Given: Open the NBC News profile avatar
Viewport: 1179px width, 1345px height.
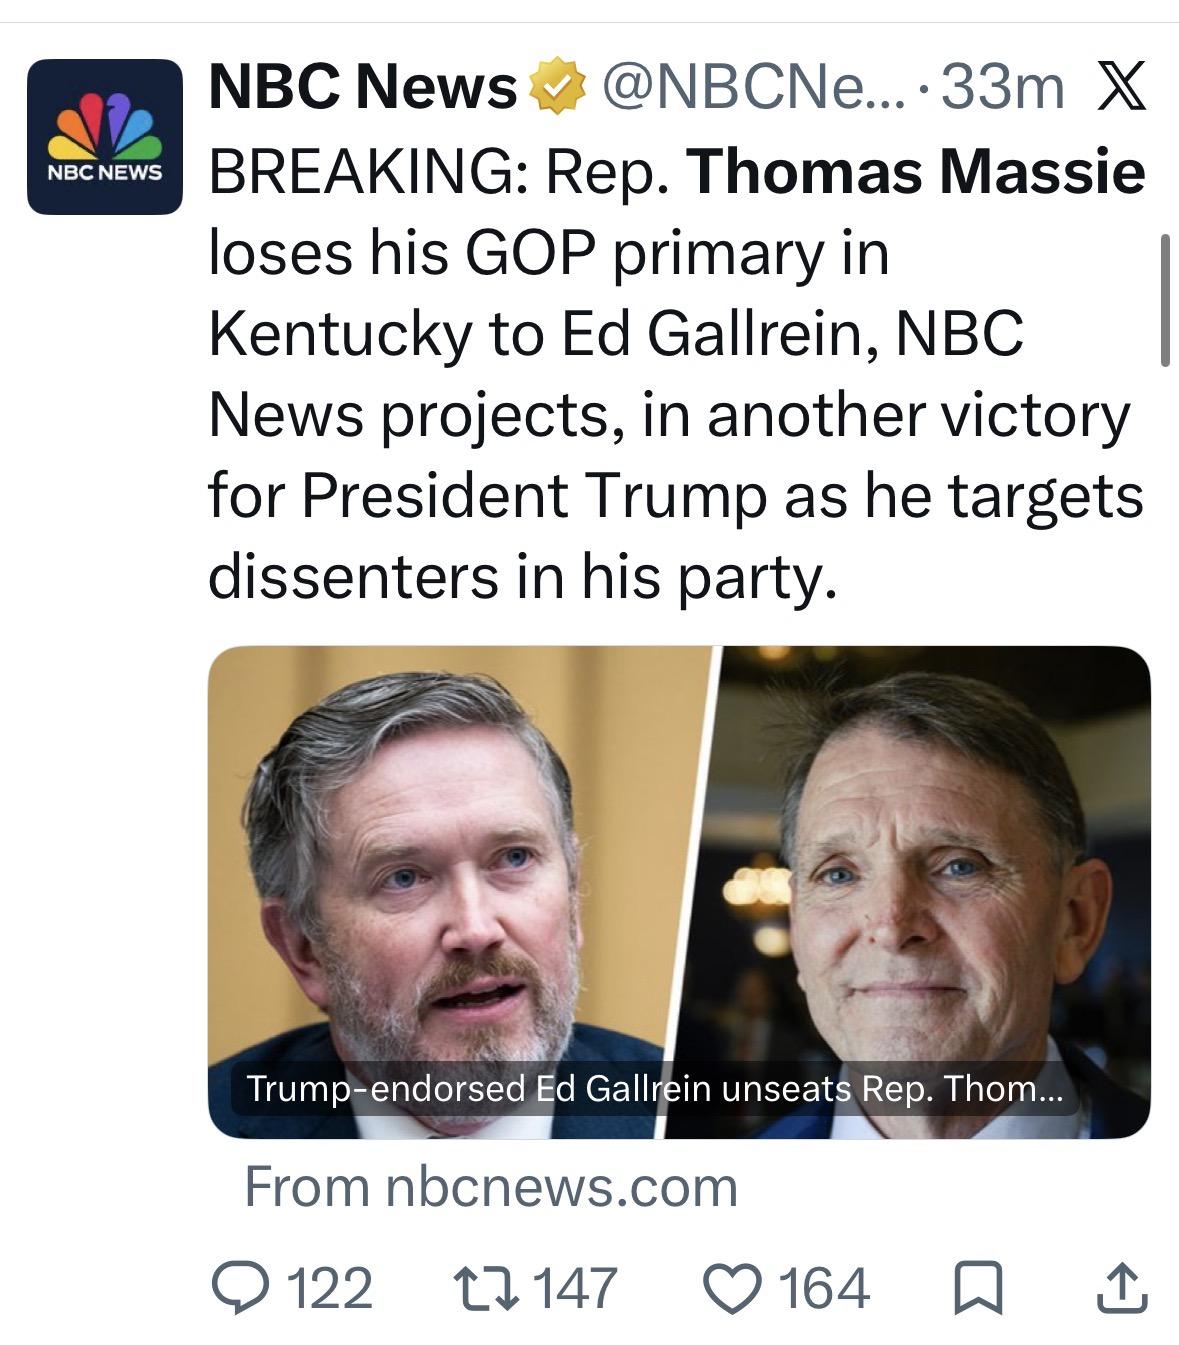Looking at the screenshot, I should 105,137.
